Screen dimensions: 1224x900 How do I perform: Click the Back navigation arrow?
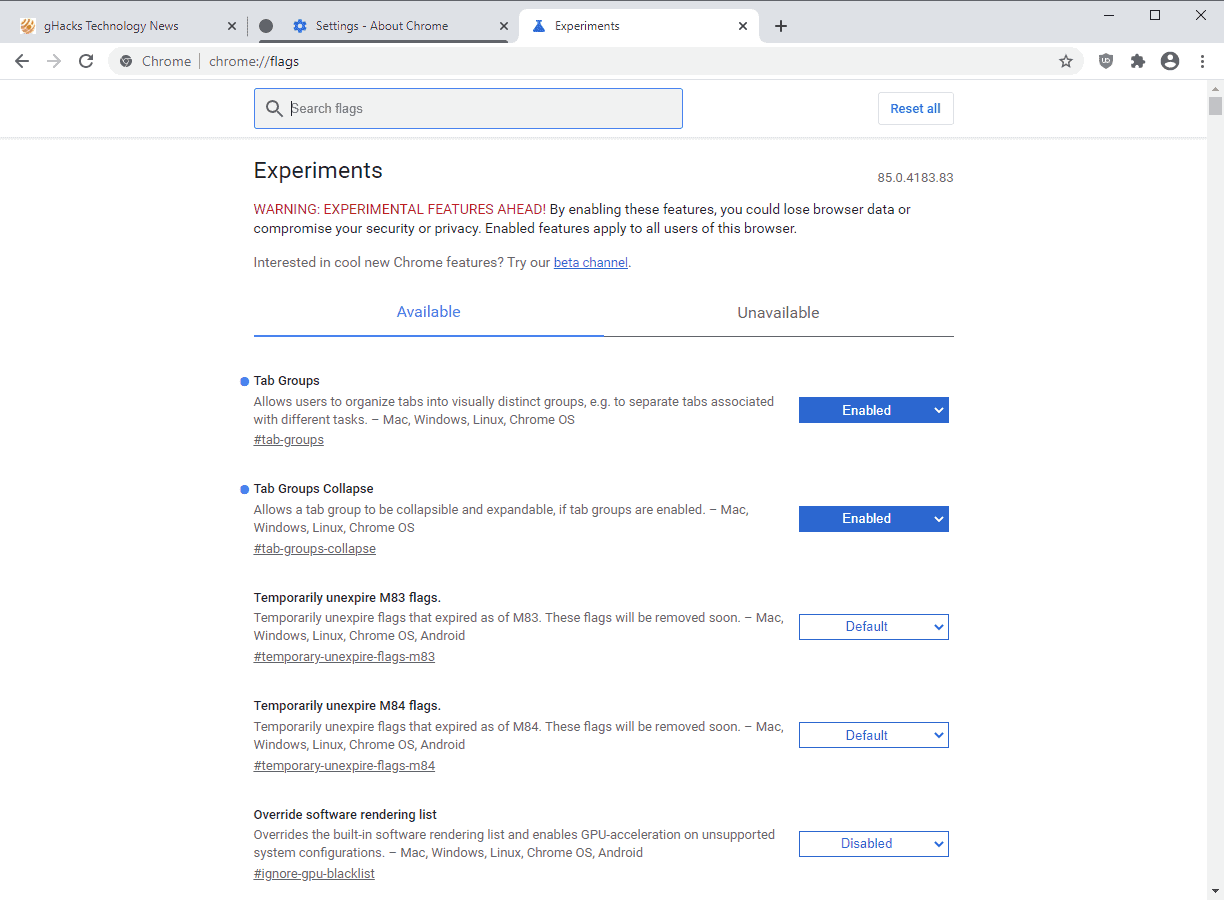coord(22,61)
